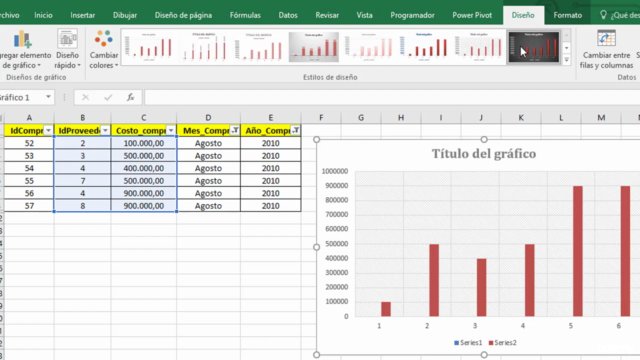
Task: Select Series2 legend entry
Action: pos(502,343)
